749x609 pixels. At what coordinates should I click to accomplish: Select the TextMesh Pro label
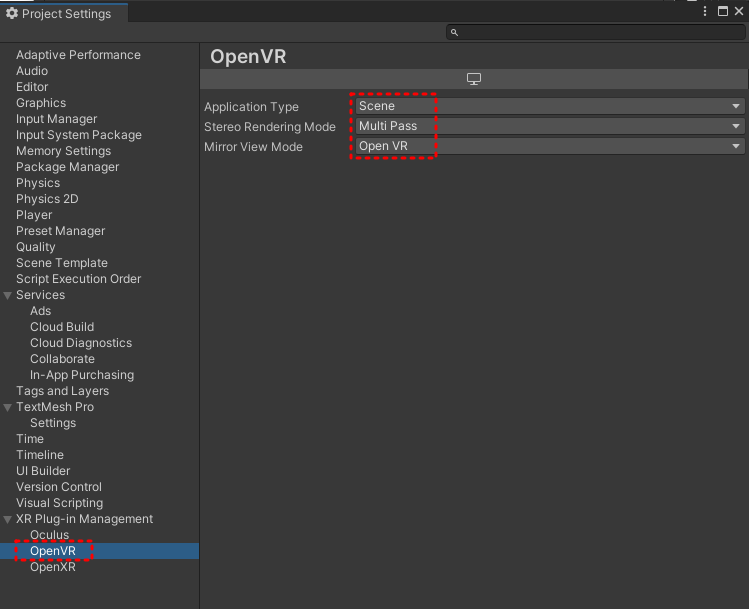pyautogui.click(x=55, y=407)
